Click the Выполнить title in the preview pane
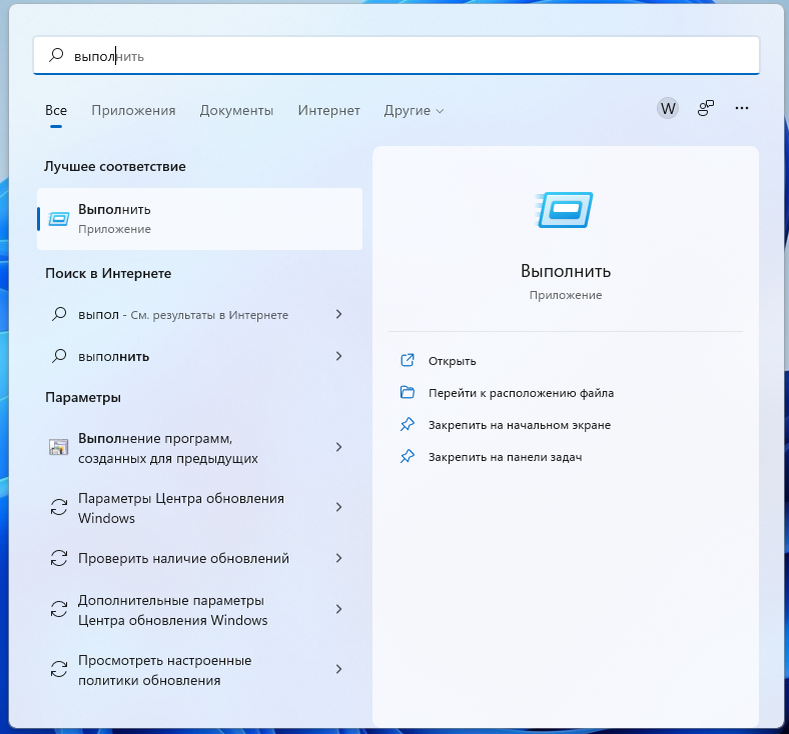Image resolution: width=789 pixels, height=734 pixels. tap(565, 271)
